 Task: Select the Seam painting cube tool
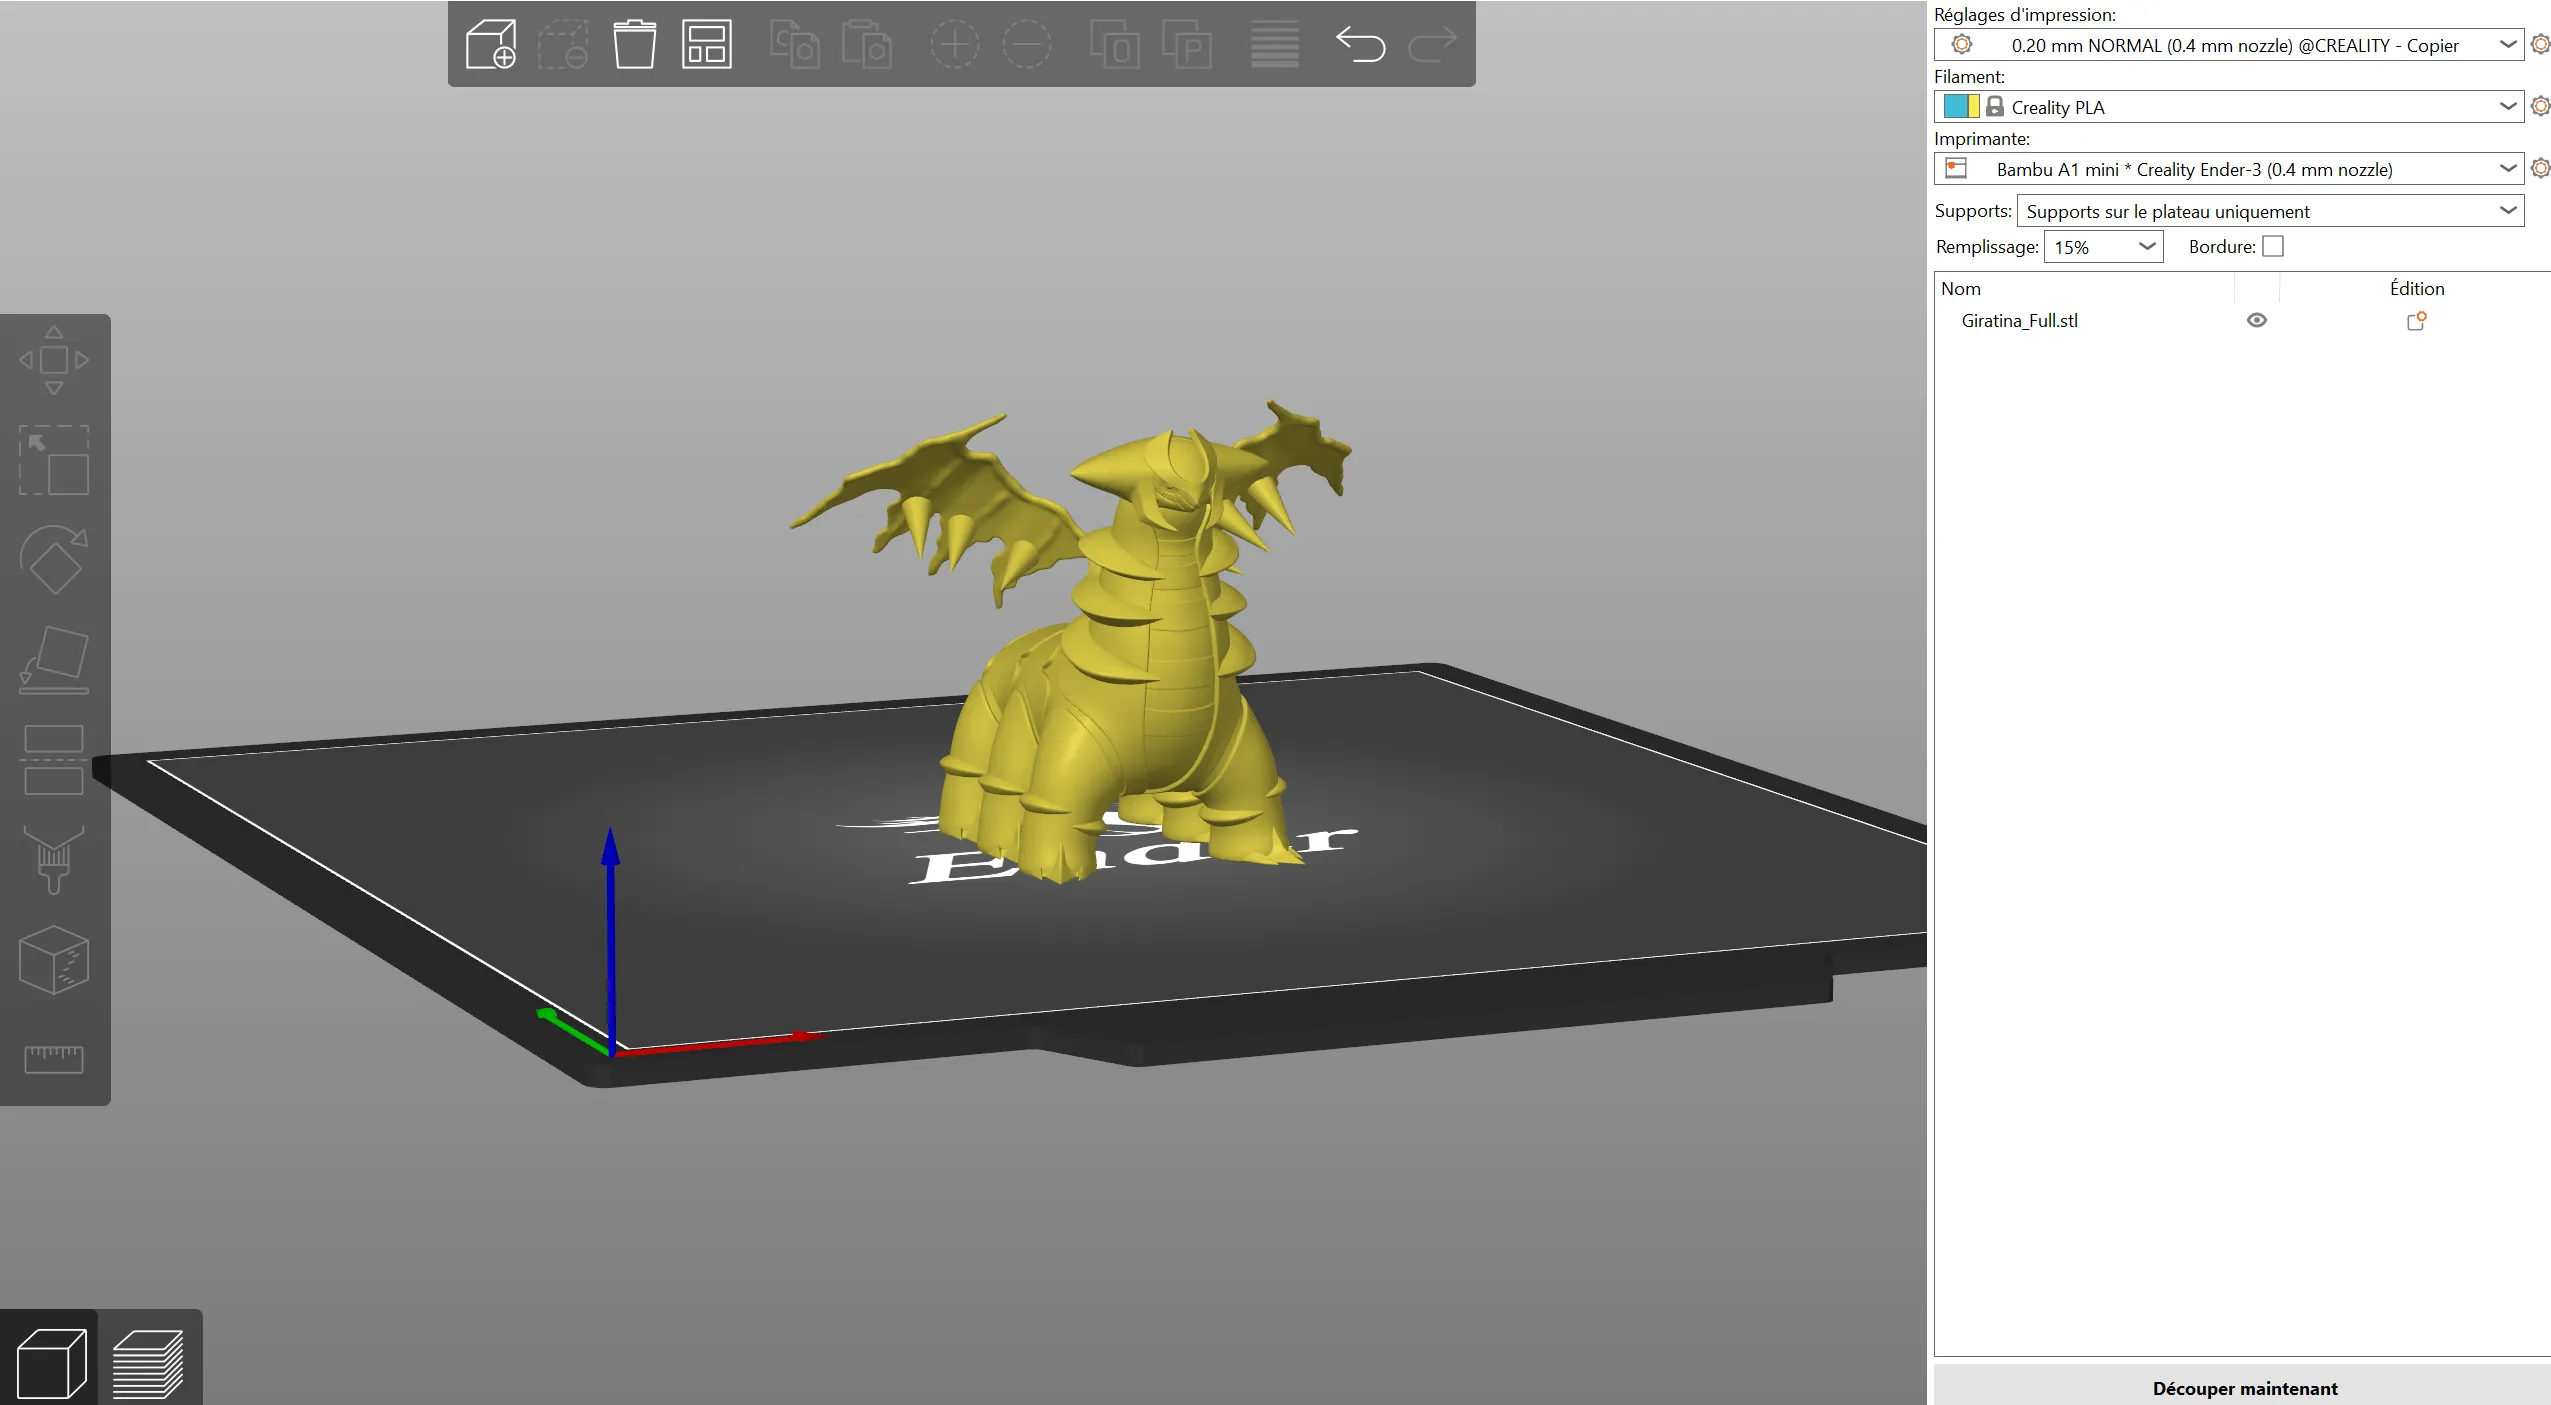[54, 960]
